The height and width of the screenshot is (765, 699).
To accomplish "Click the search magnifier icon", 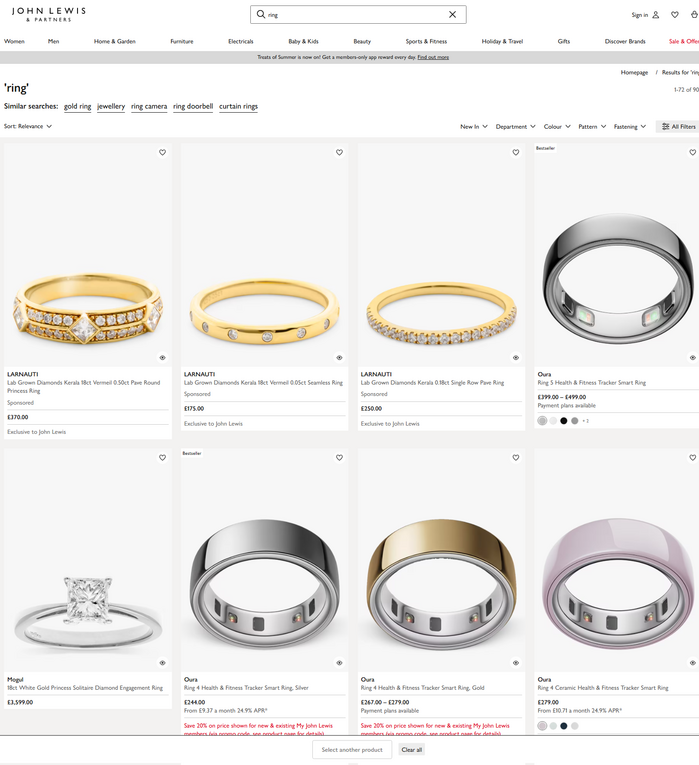I will click(x=261, y=14).
